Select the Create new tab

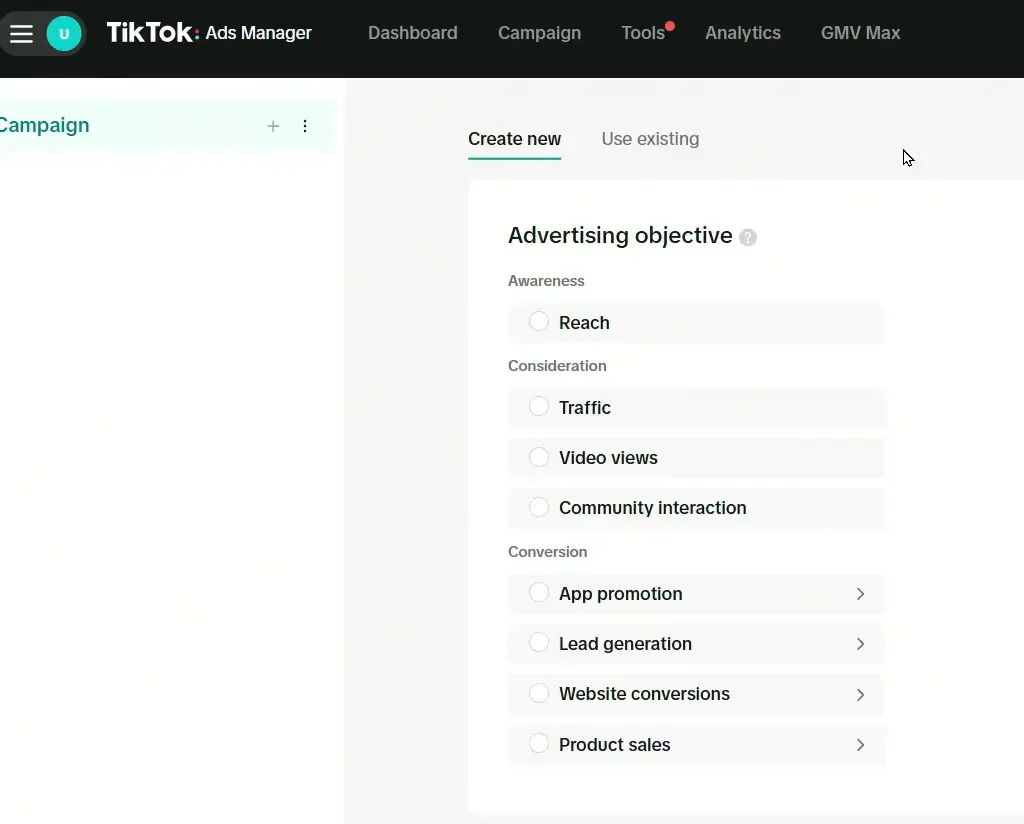(514, 139)
